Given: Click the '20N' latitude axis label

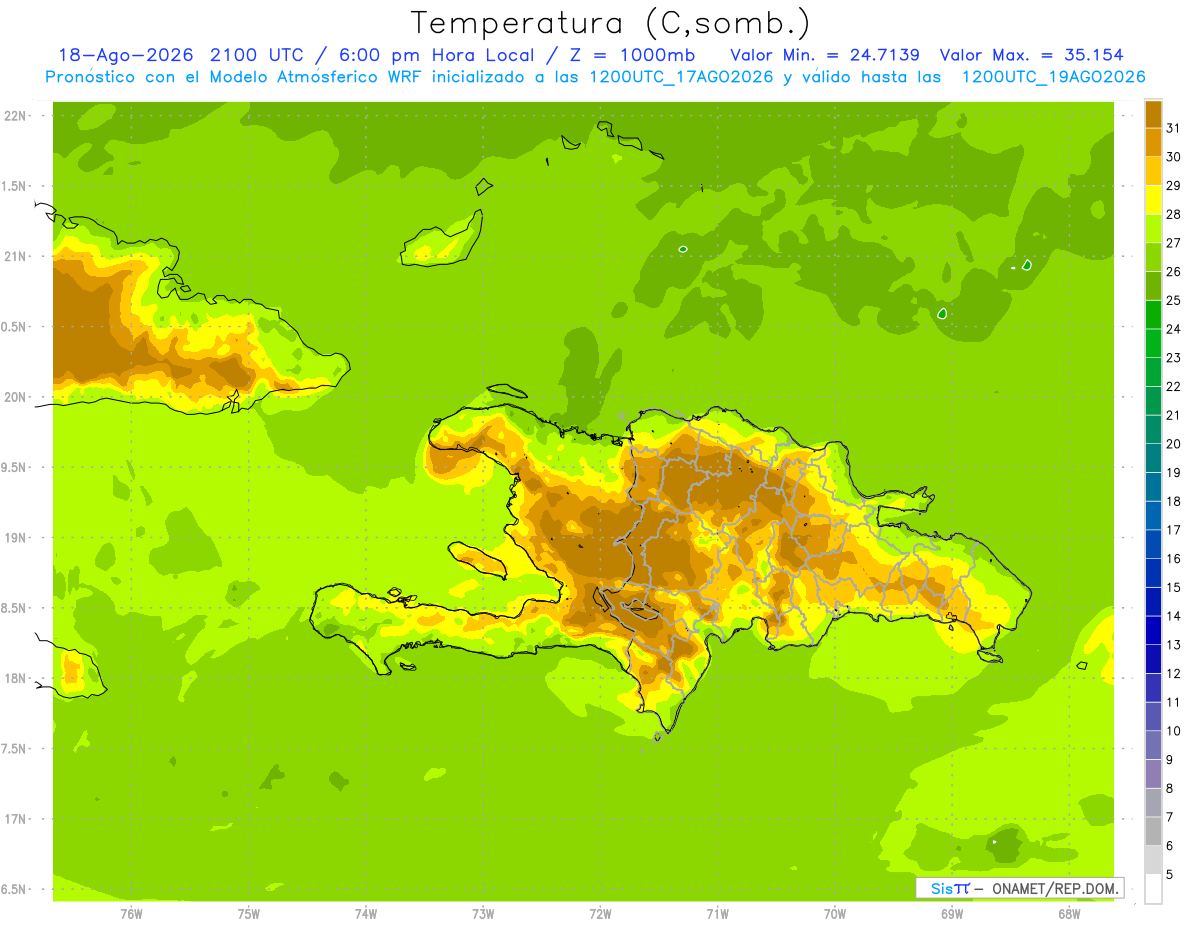Looking at the screenshot, I should pyautogui.click(x=16, y=397).
